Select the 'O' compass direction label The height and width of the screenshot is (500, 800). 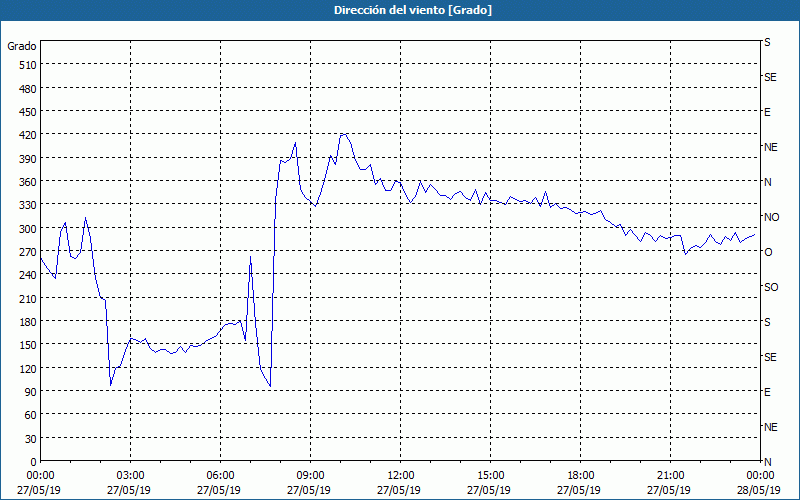[x=768, y=252]
